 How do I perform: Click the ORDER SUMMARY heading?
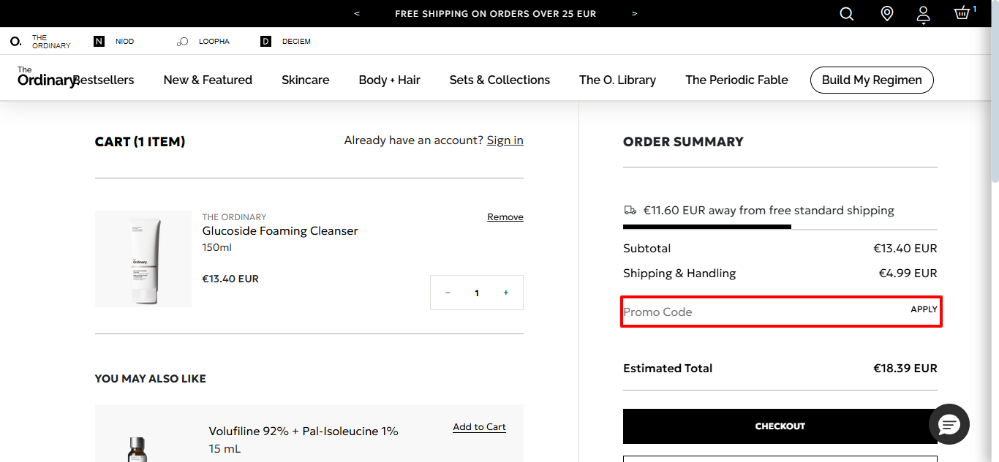pyautogui.click(x=683, y=141)
